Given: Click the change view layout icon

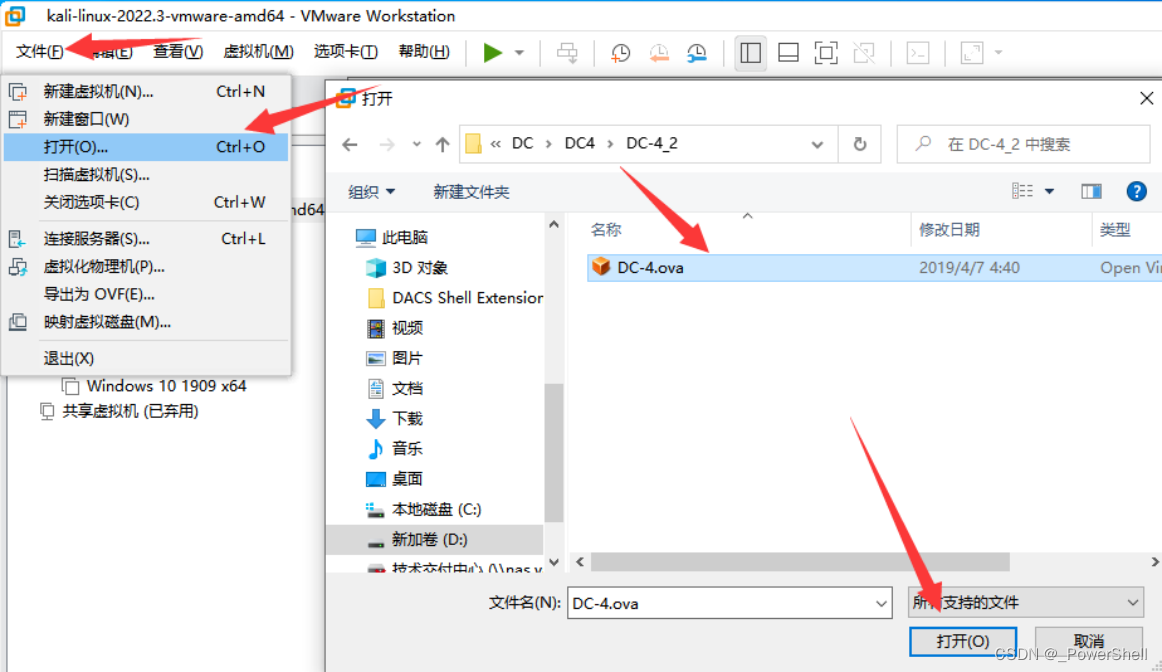Looking at the screenshot, I should 1023,191.
